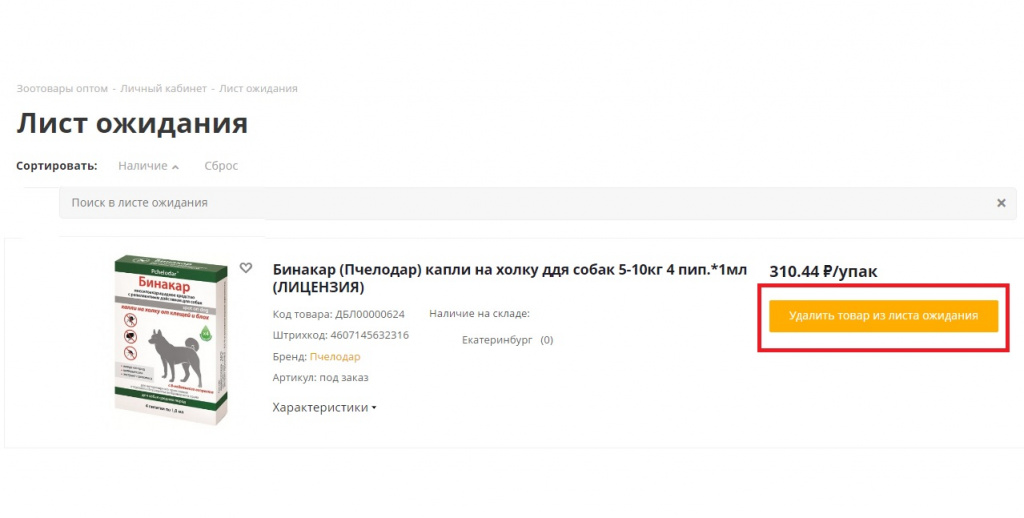Clear the waiting list search field

point(1000,203)
